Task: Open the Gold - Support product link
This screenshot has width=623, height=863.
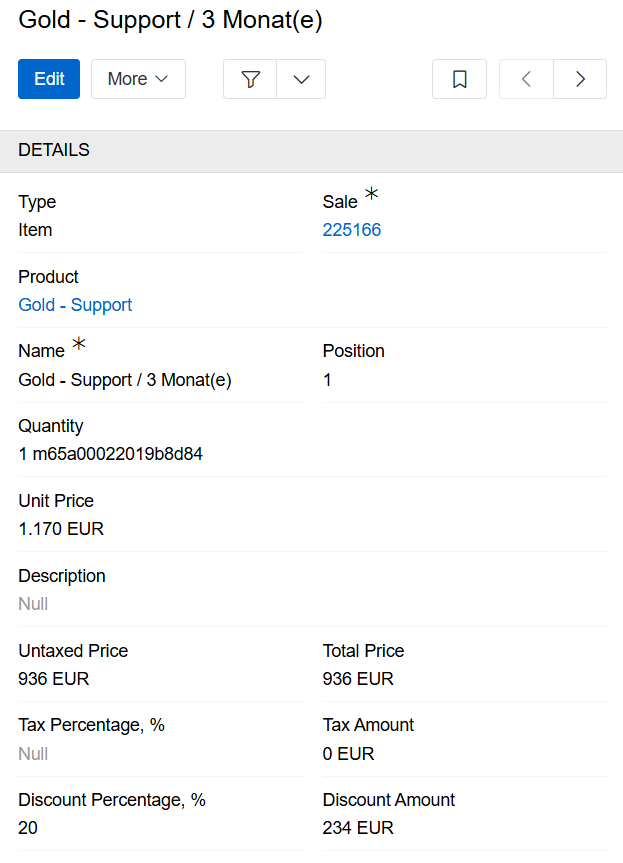Action: (x=75, y=305)
